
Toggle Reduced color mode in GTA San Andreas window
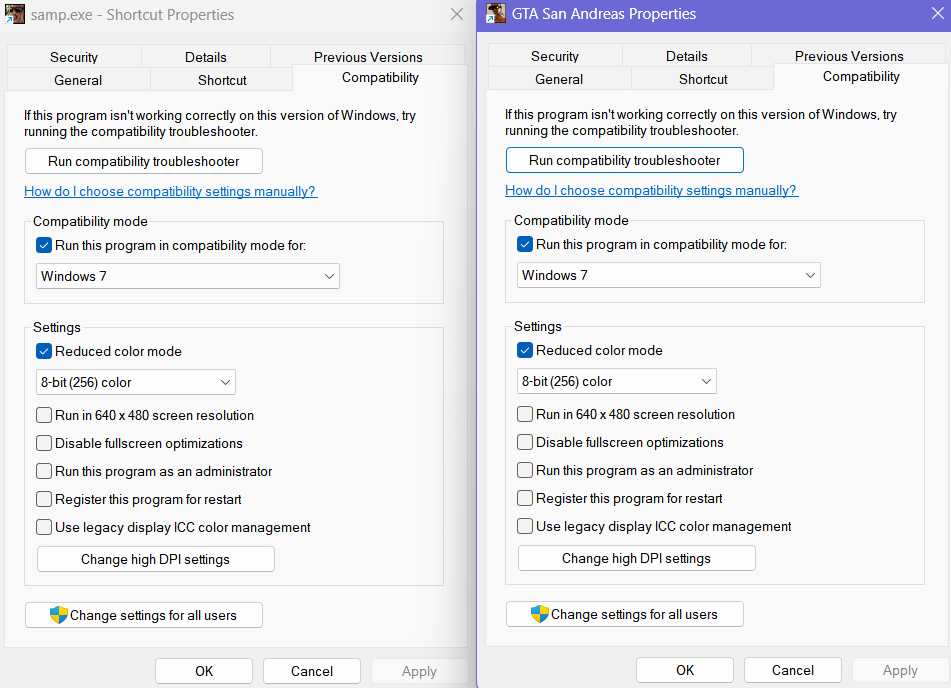pyautogui.click(x=525, y=350)
